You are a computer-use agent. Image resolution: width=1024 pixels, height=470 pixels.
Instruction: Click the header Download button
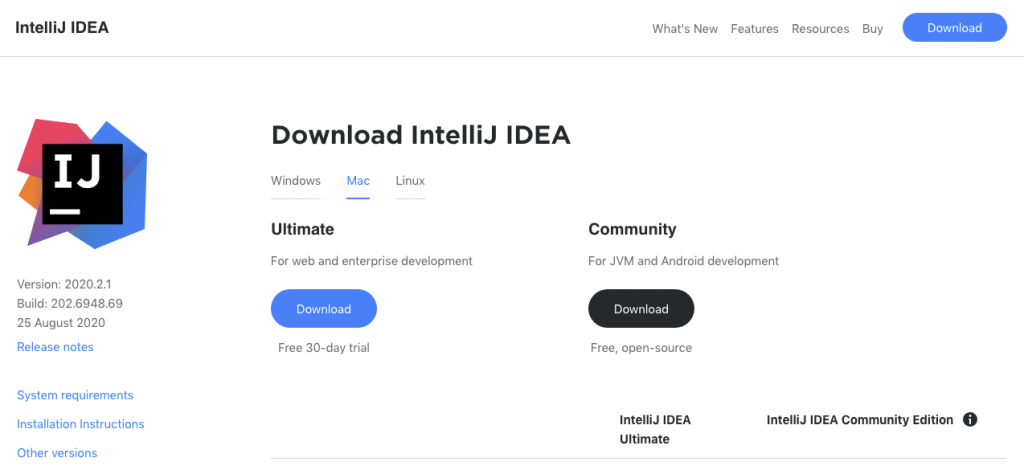point(955,27)
